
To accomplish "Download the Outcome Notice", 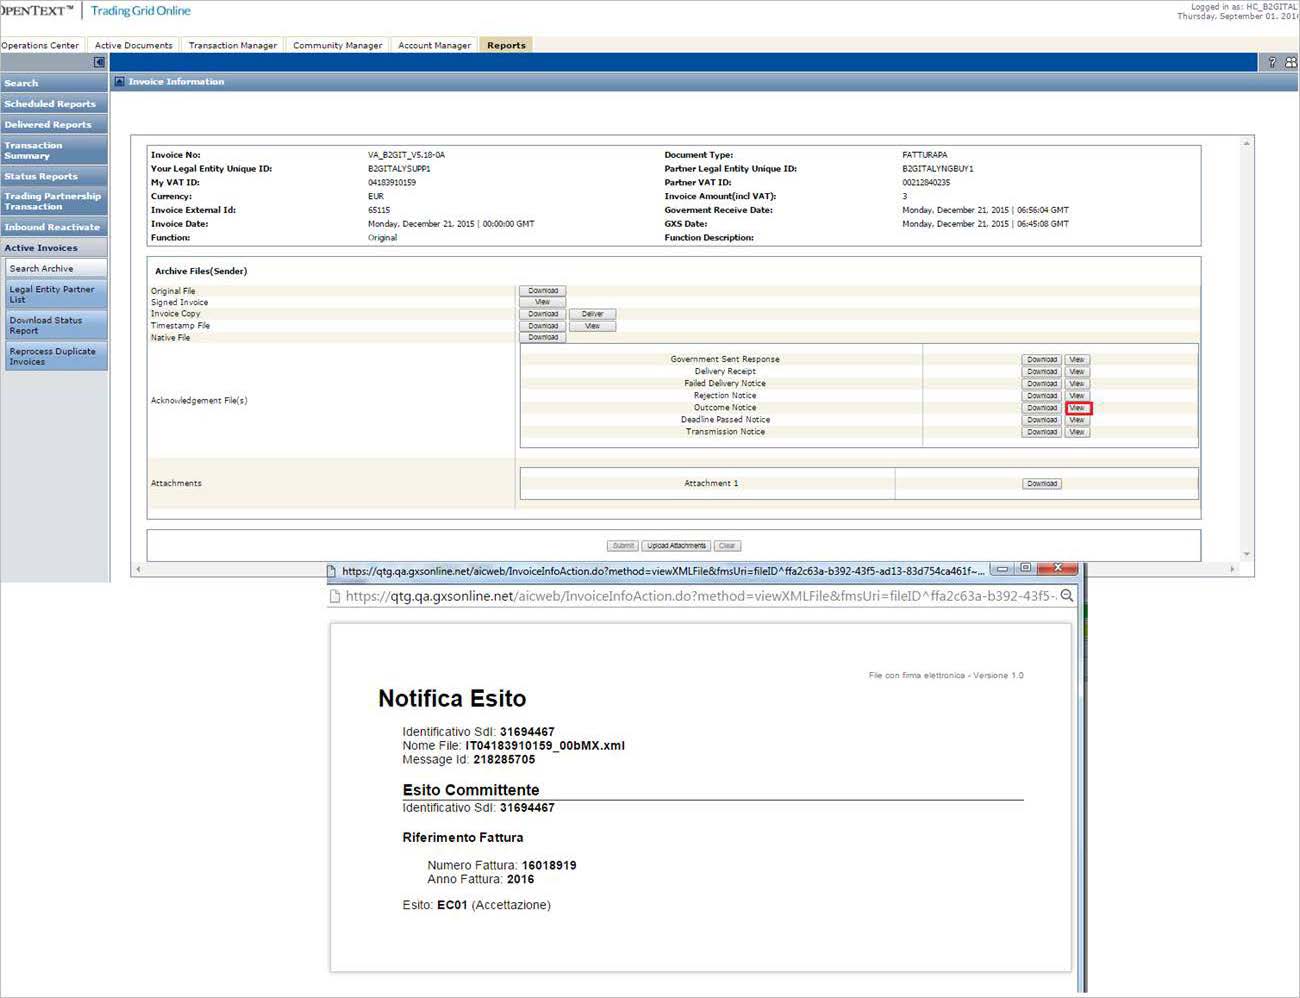I will (1042, 408).
